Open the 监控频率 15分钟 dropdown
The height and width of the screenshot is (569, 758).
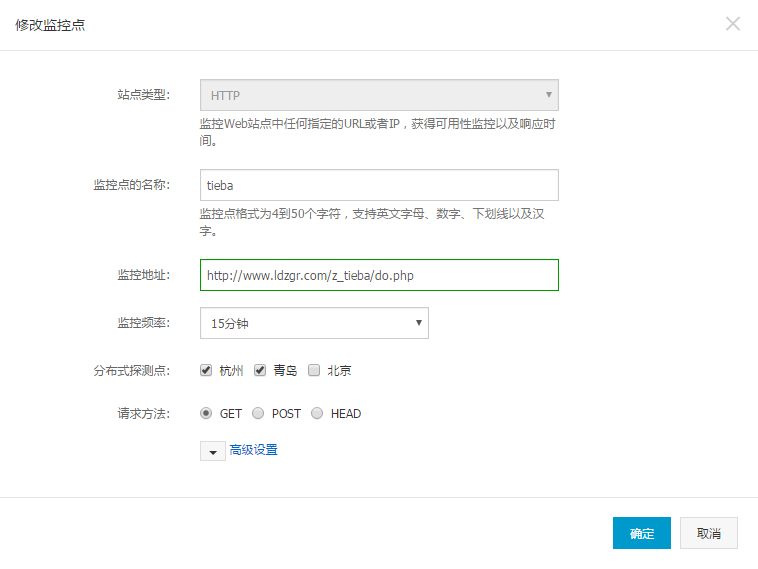point(314,323)
